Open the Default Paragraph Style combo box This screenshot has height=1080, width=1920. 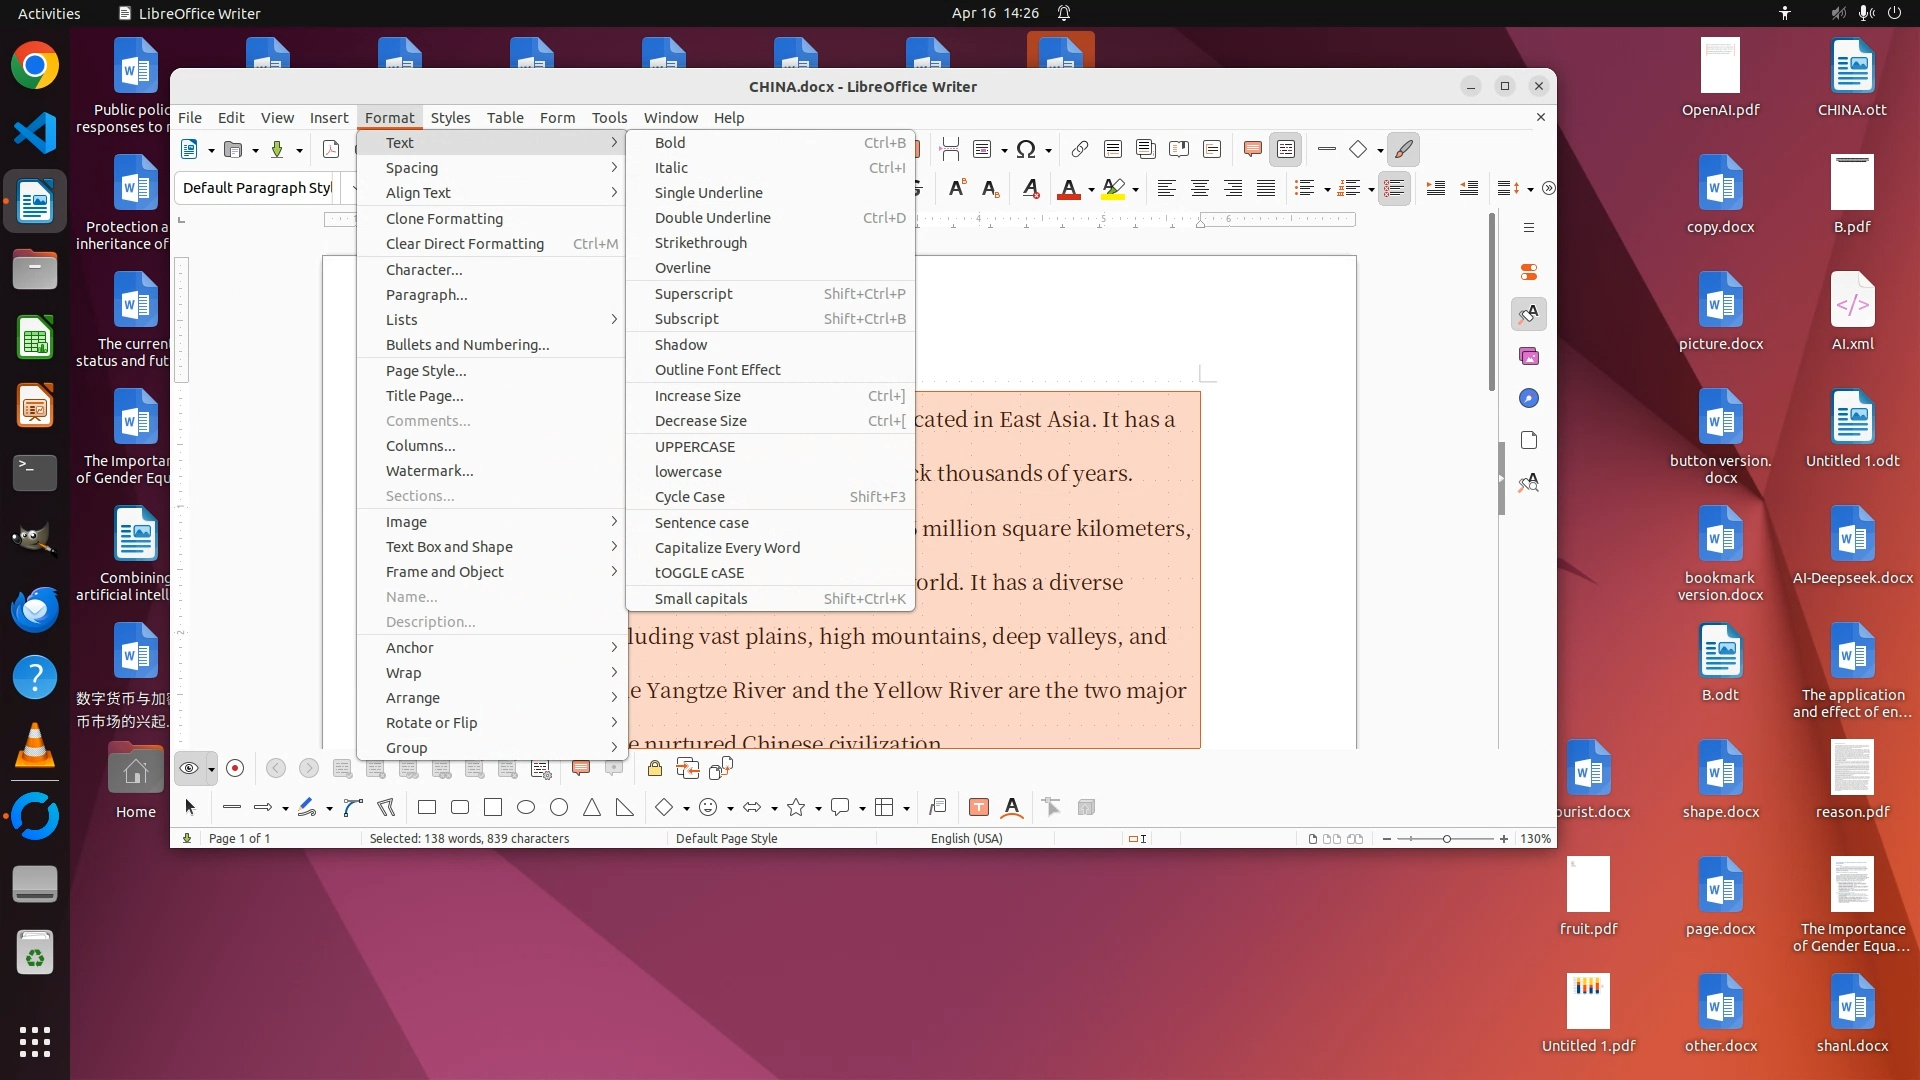pos(258,188)
